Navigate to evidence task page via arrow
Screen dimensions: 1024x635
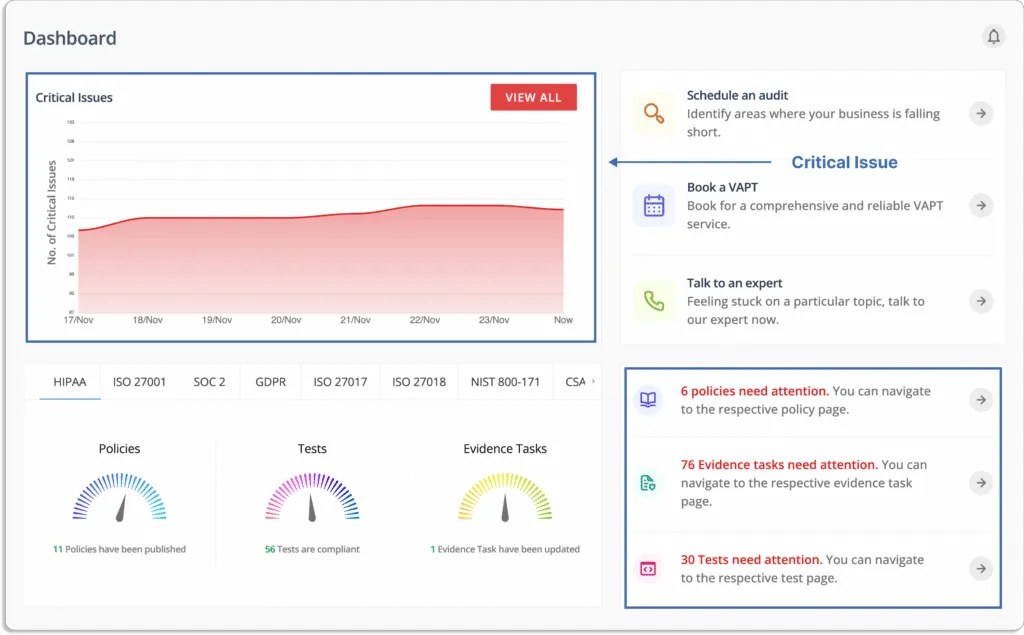tap(981, 483)
